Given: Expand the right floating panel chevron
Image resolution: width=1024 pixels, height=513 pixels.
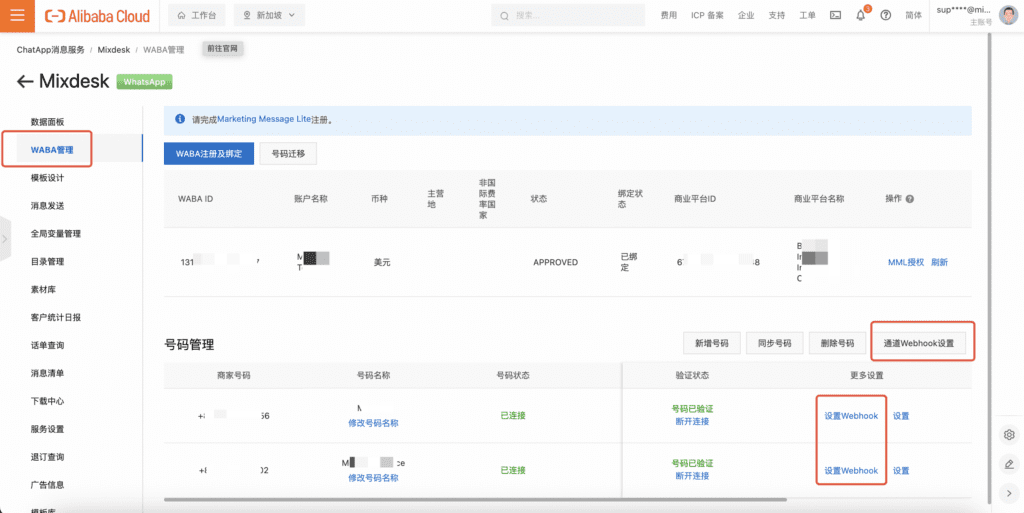Looking at the screenshot, I should (1009, 493).
